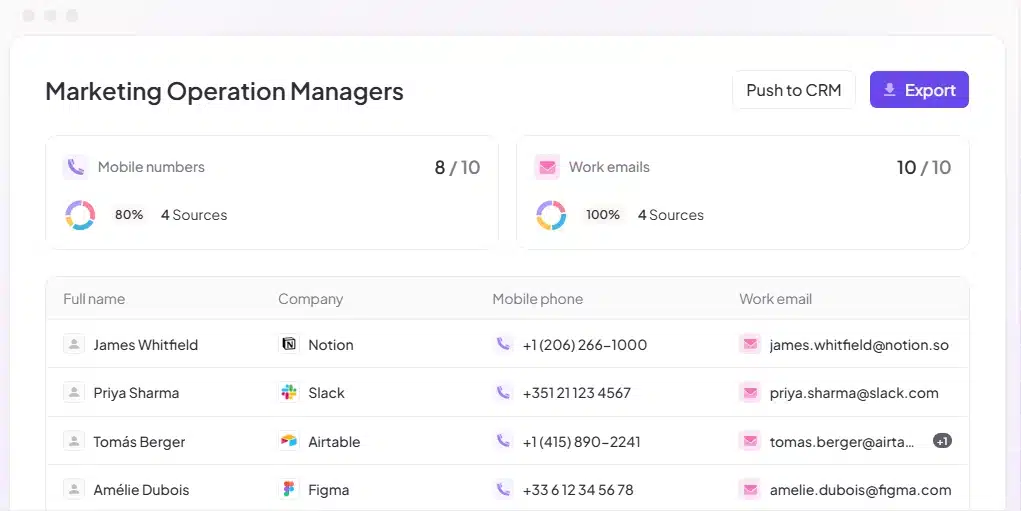
Task: Click phone number +1 (415) 890-2241
Action: click(x=581, y=442)
